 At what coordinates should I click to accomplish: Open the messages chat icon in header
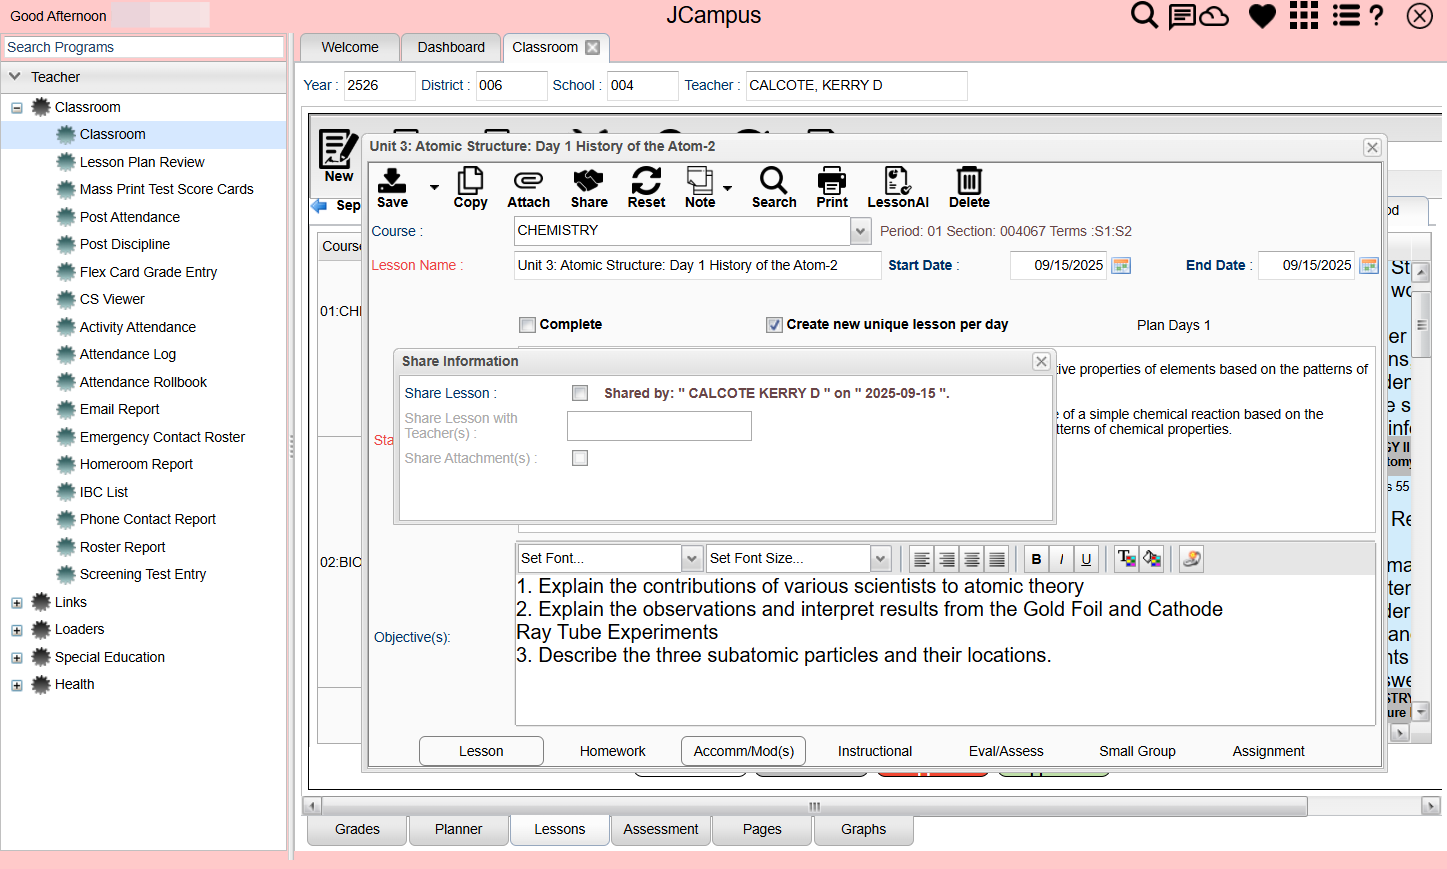click(1182, 16)
